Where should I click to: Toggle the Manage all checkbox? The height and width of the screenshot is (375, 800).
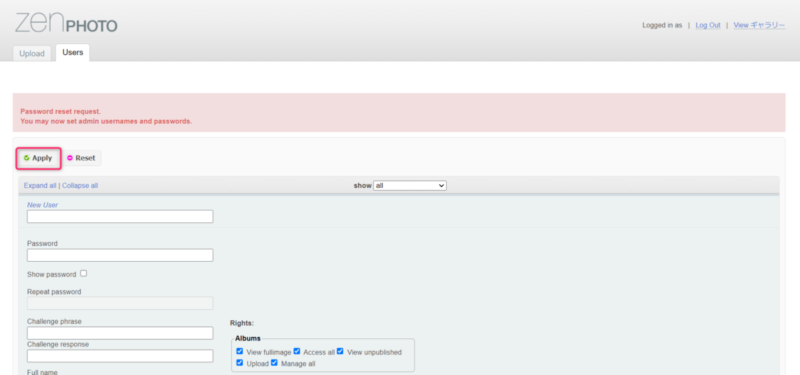point(274,363)
